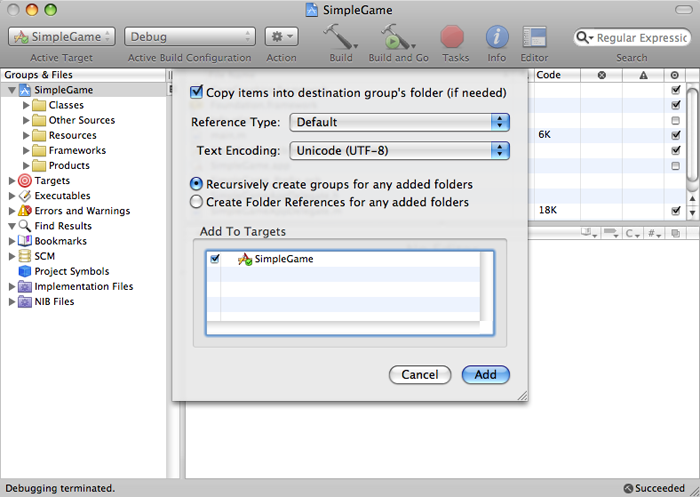Select the SCM database icon
700x497 pixels.
pos(25,256)
